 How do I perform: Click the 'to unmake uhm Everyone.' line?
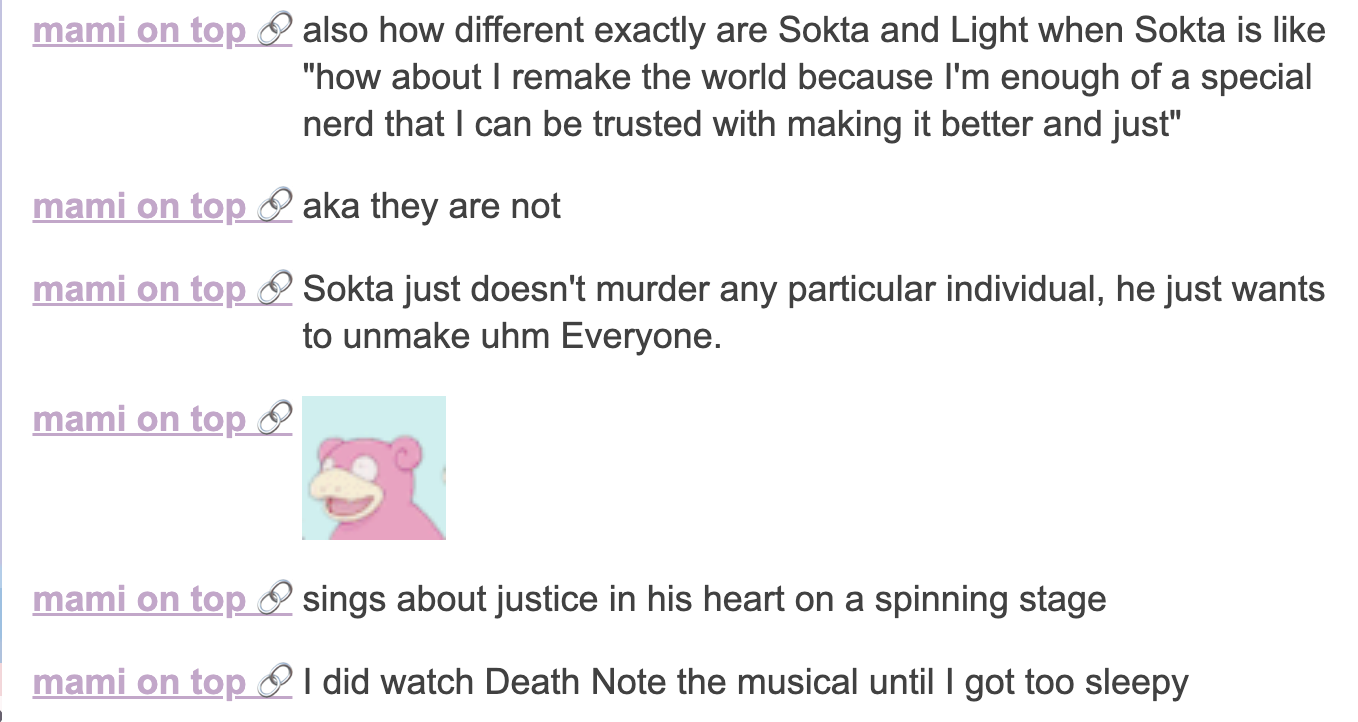pos(511,336)
